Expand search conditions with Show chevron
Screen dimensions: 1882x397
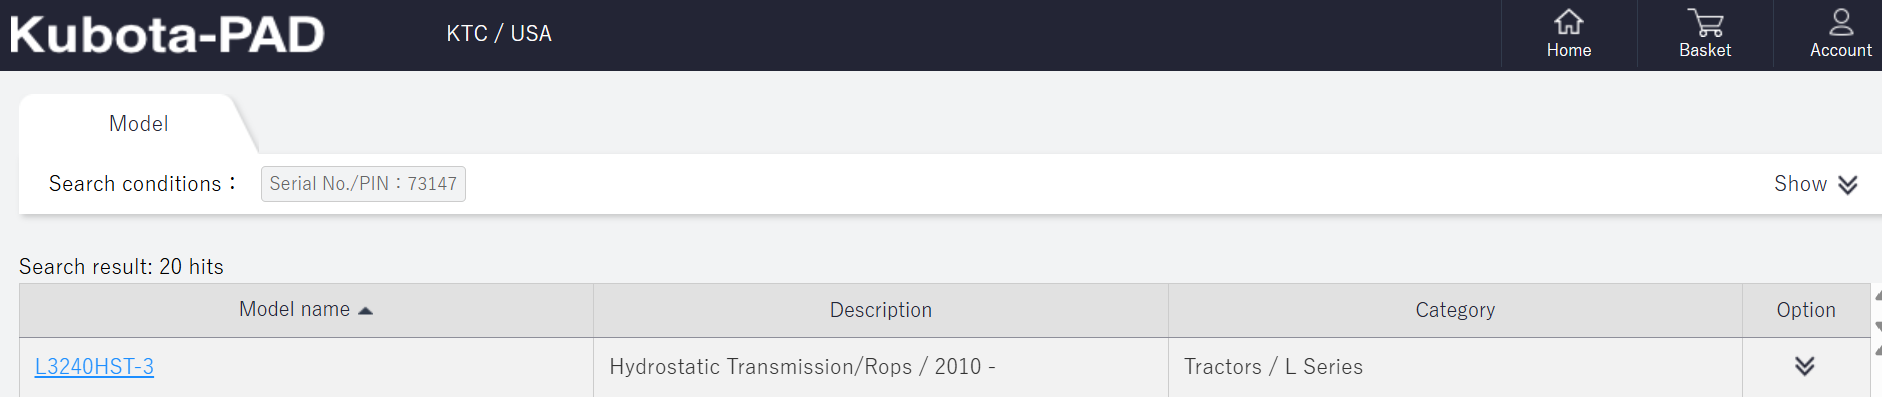pyautogui.click(x=1847, y=184)
